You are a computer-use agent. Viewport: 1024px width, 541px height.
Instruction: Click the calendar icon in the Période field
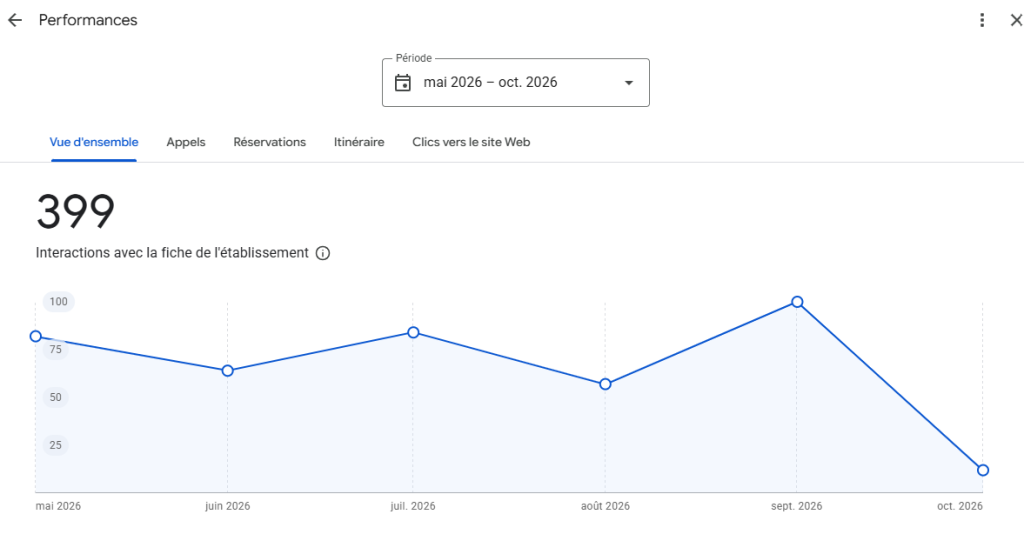(403, 82)
